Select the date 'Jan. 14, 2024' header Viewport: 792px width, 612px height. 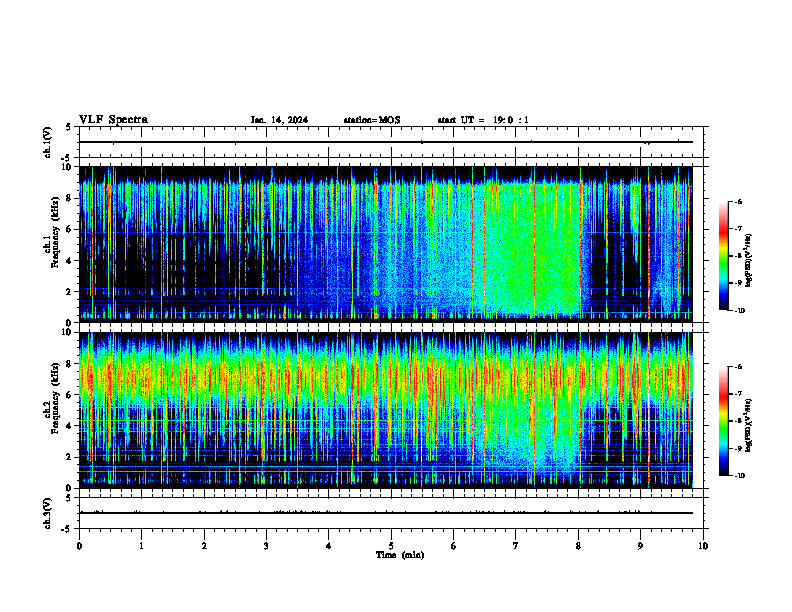(x=279, y=120)
